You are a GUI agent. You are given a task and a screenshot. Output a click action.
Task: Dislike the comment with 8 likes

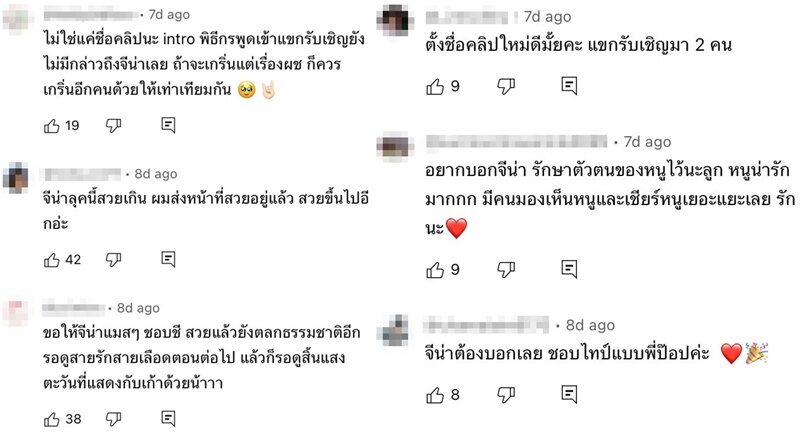coord(506,395)
